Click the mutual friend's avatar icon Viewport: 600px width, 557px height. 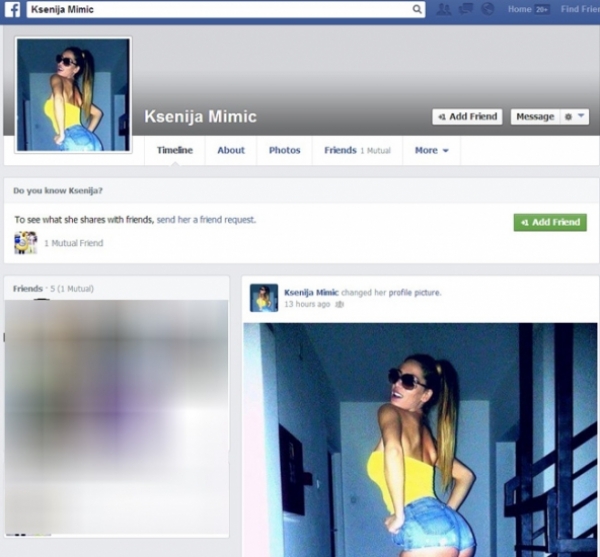pos(26,243)
